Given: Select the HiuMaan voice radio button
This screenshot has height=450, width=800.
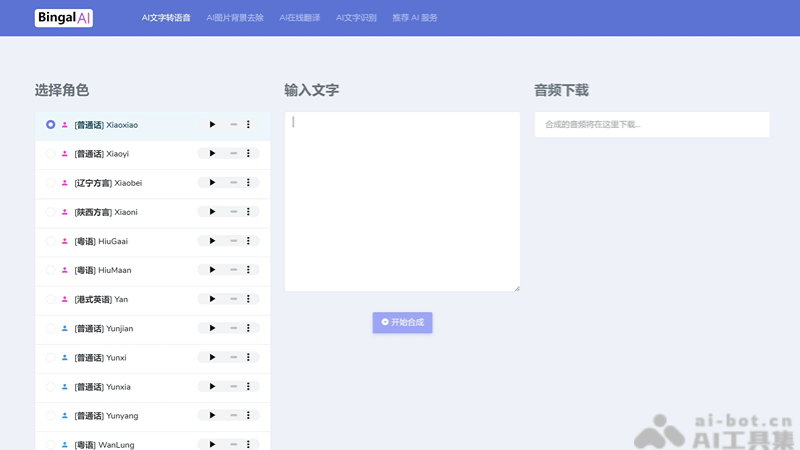Looking at the screenshot, I should [51, 270].
